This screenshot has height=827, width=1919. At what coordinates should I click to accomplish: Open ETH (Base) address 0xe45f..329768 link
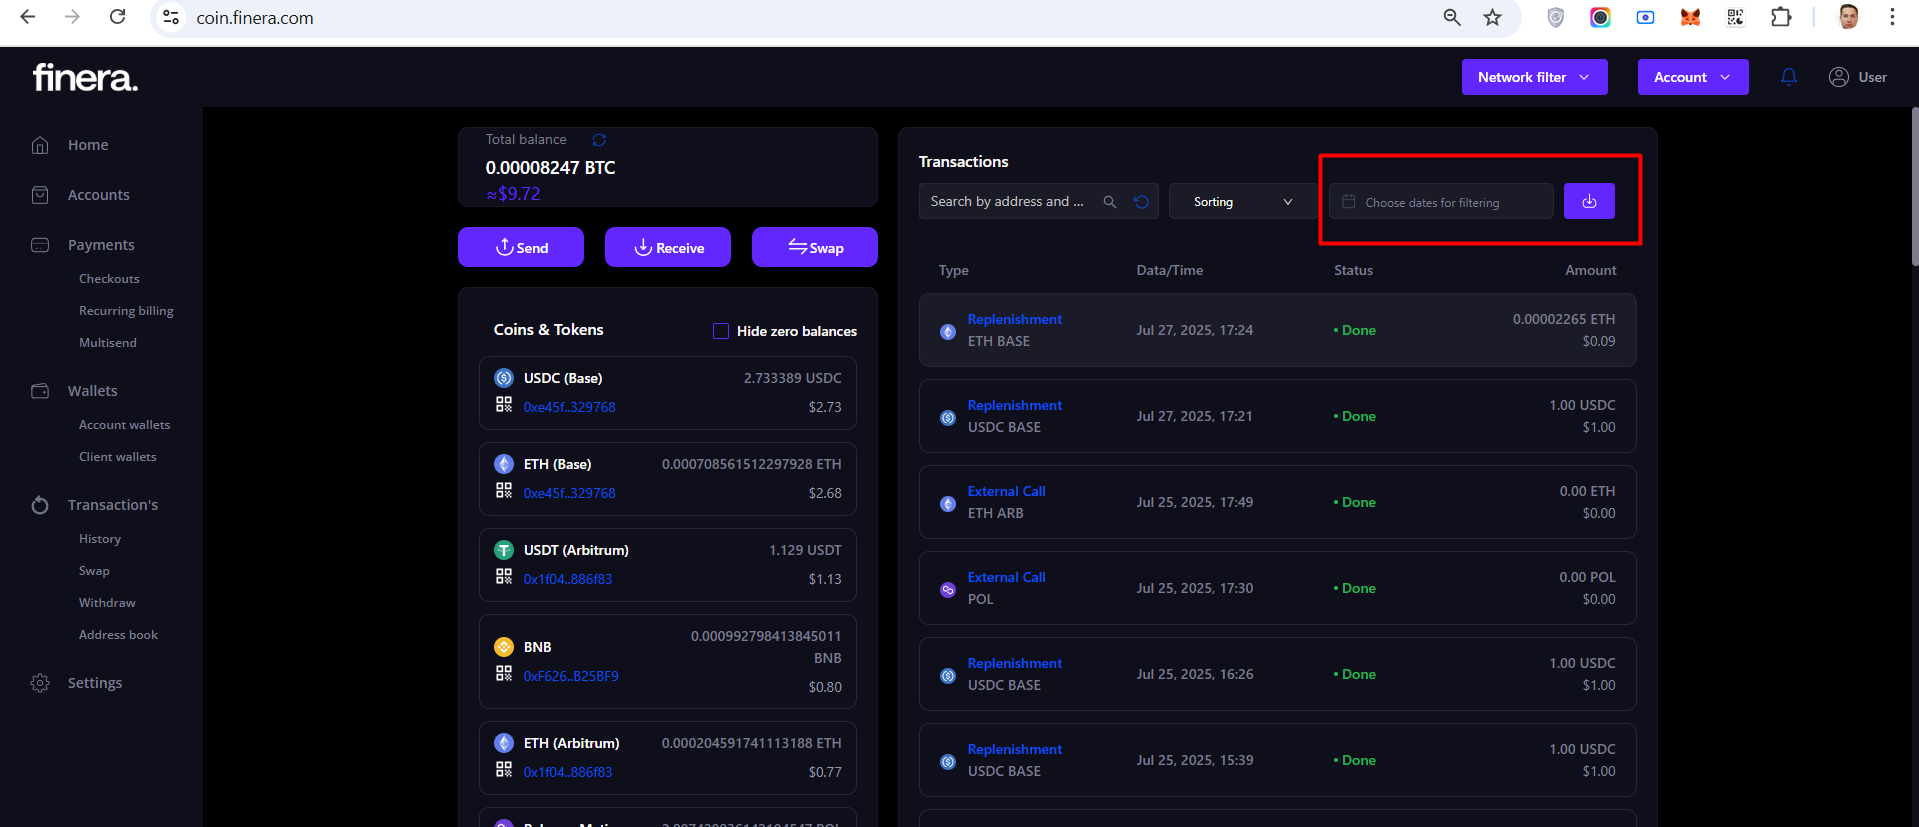click(569, 493)
